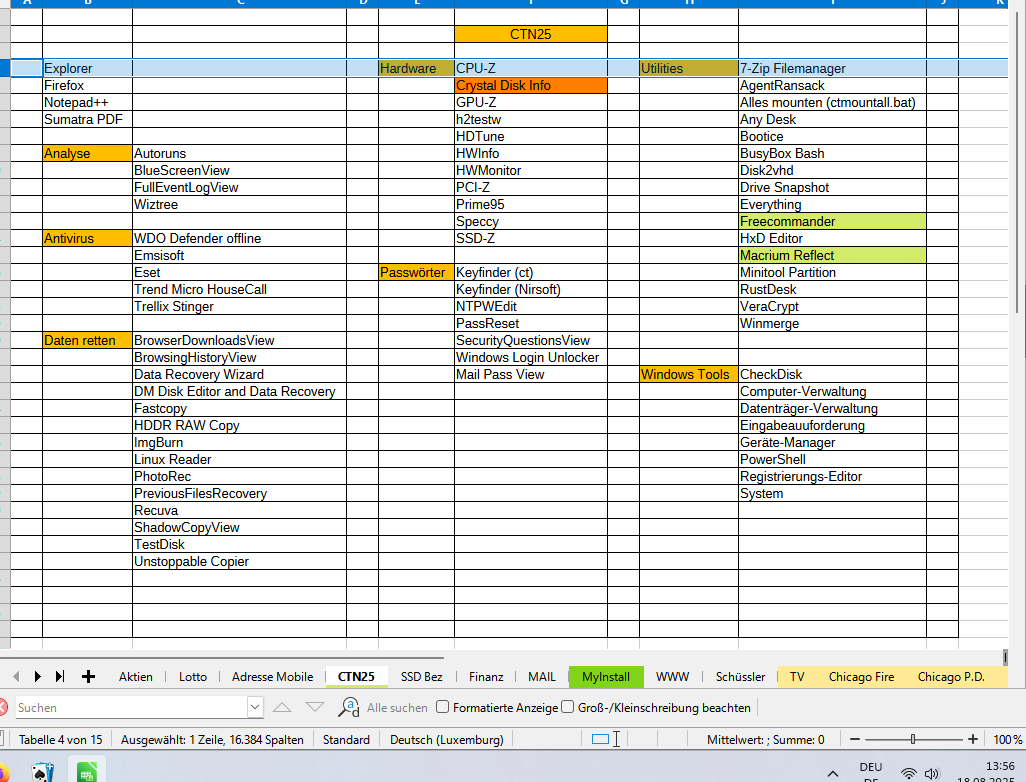The height and width of the screenshot is (782, 1026).
Task: Click into the Suchen search field
Action: pos(131,707)
